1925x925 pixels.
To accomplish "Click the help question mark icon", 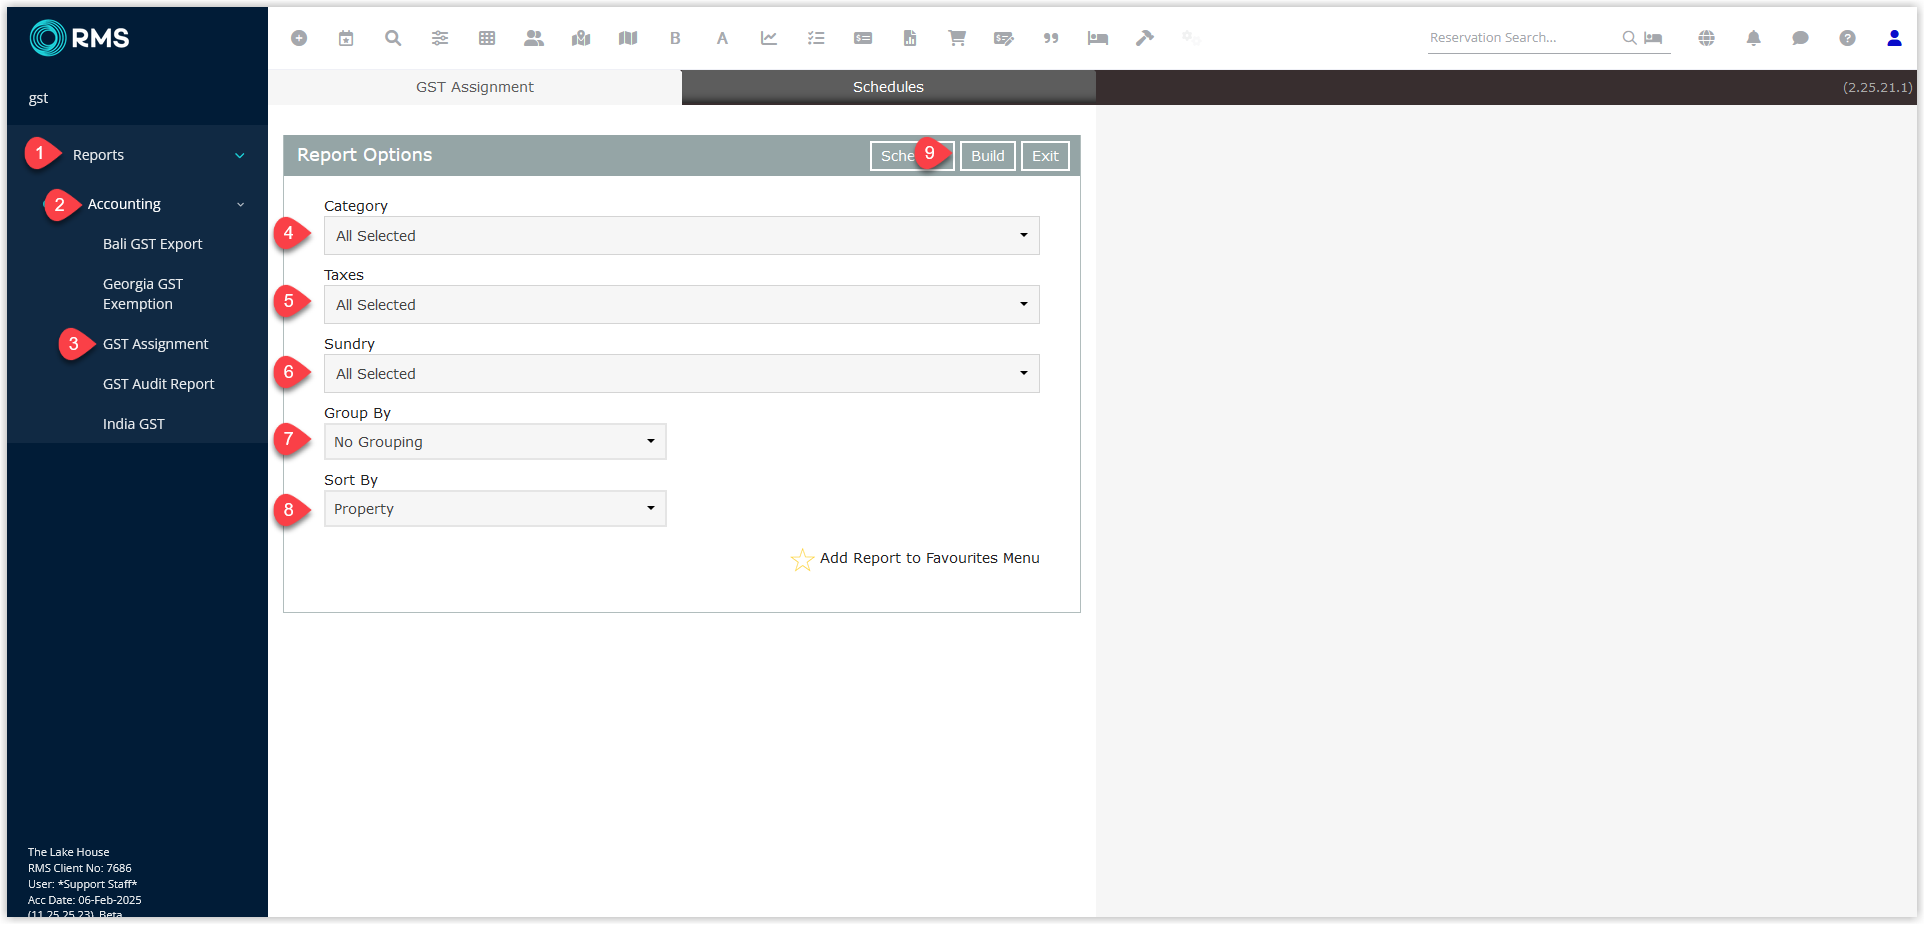I will click(1847, 38).
